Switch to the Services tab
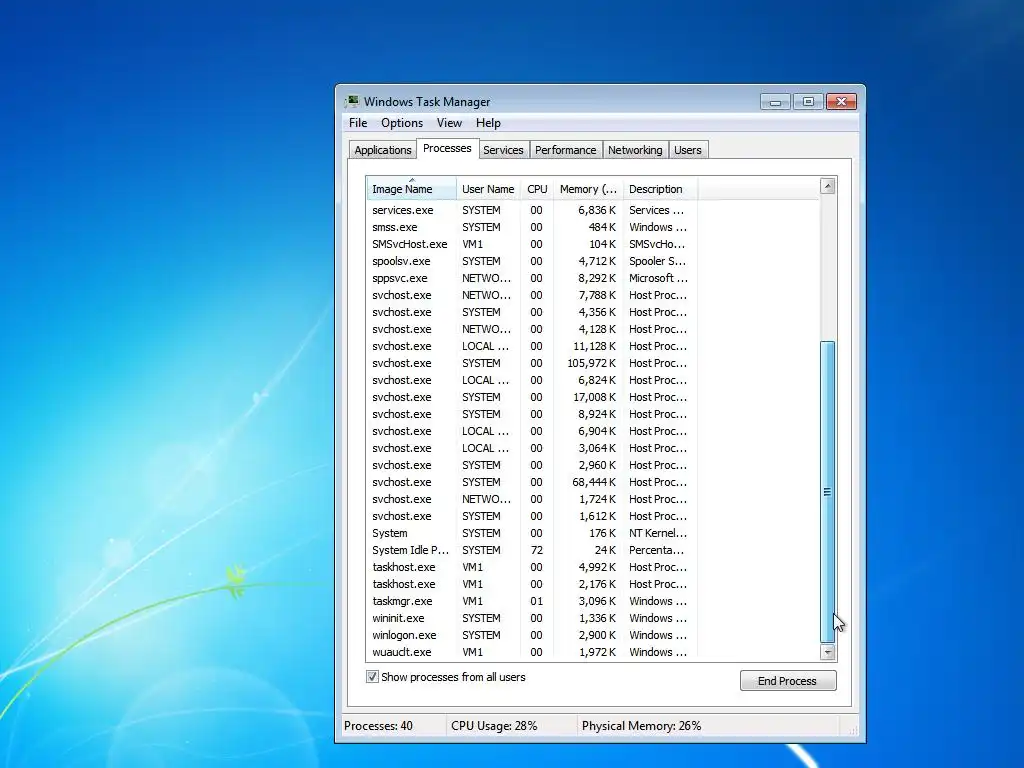The image size is (1024, 768). (503, 150)
